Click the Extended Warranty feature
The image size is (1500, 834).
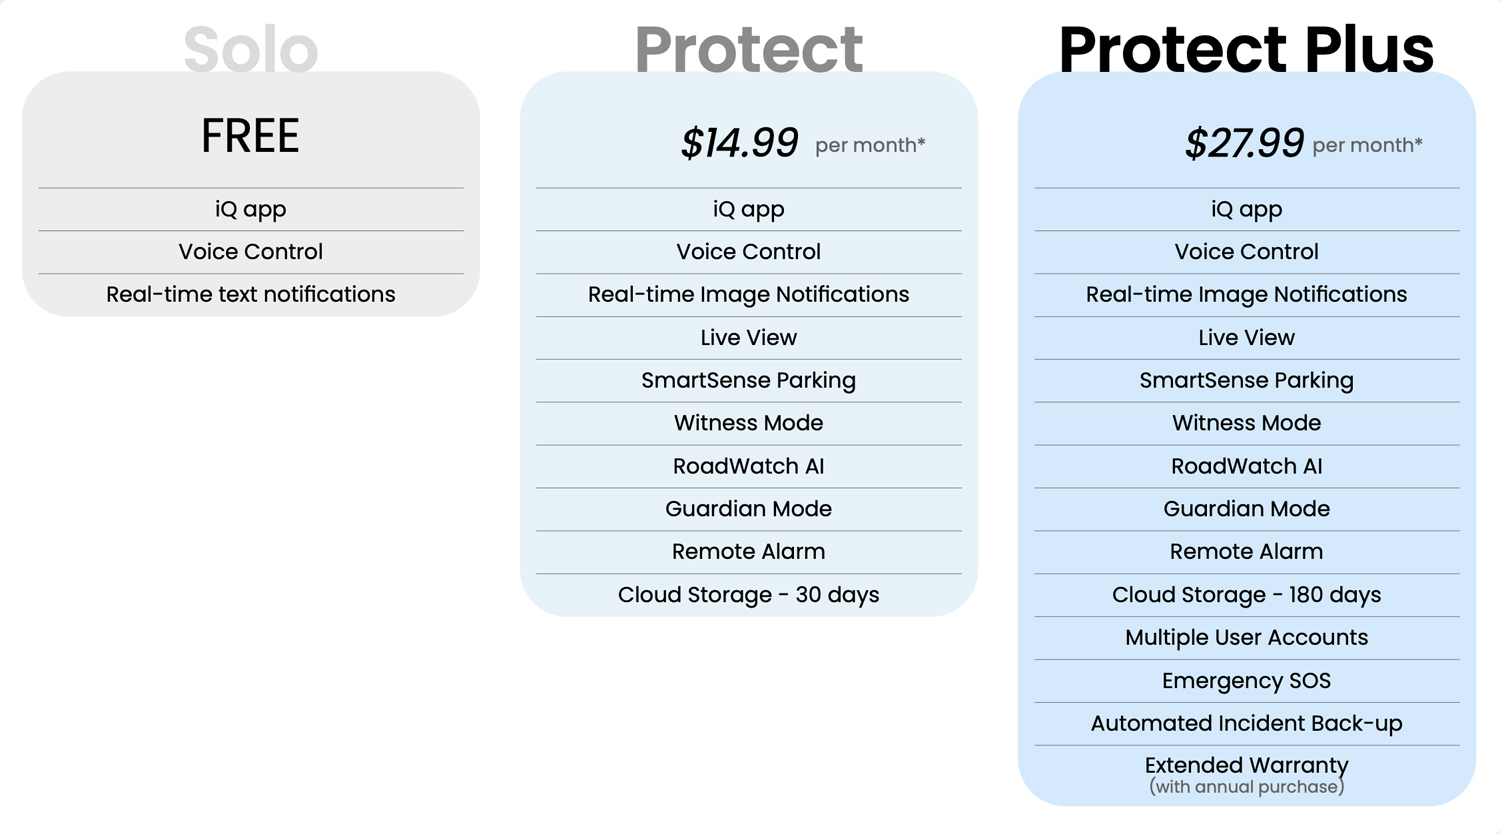[x=1246, y=766]
